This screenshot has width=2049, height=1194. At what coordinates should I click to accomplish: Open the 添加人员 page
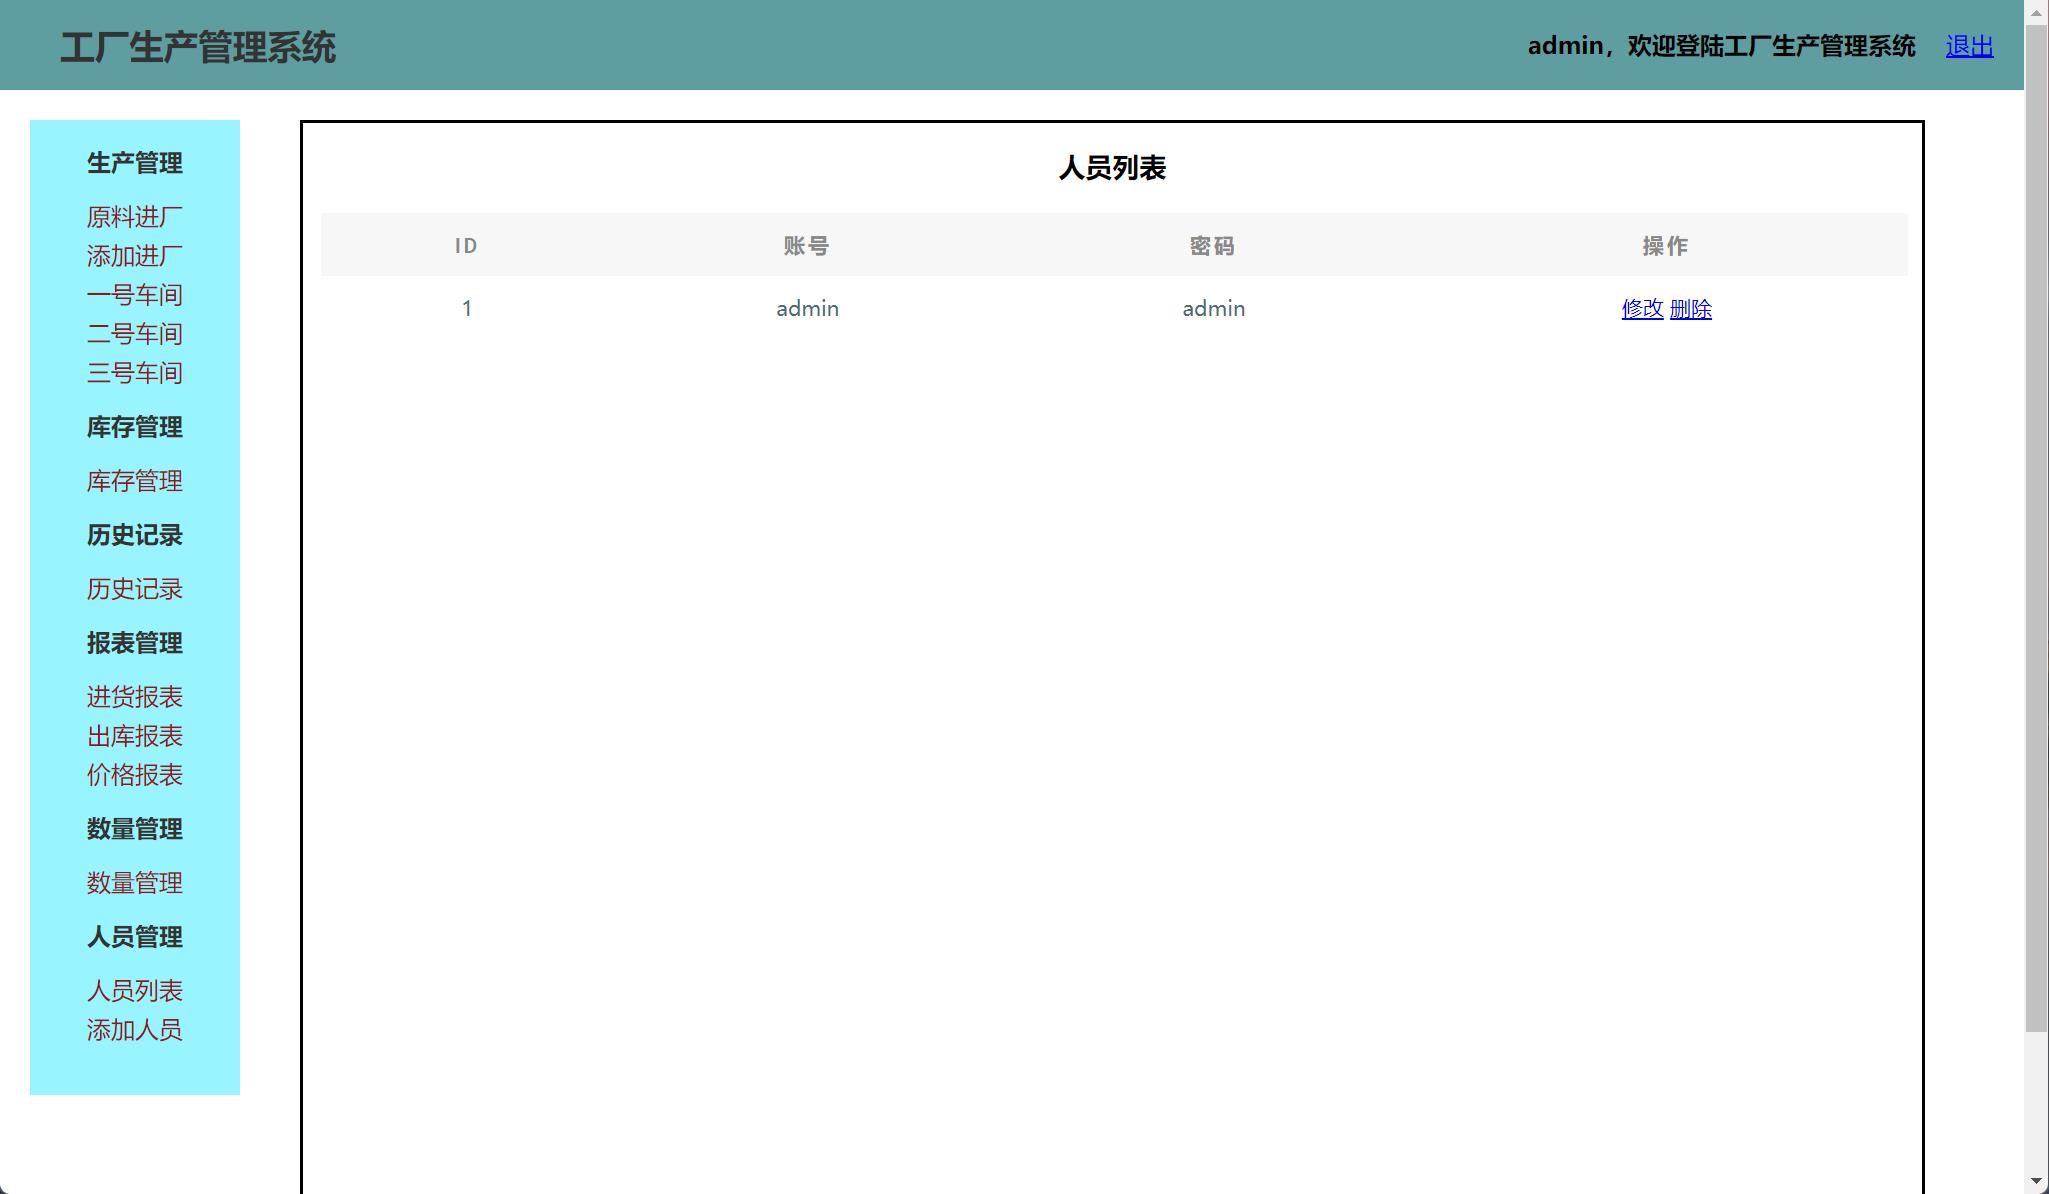click(134, 1030)
